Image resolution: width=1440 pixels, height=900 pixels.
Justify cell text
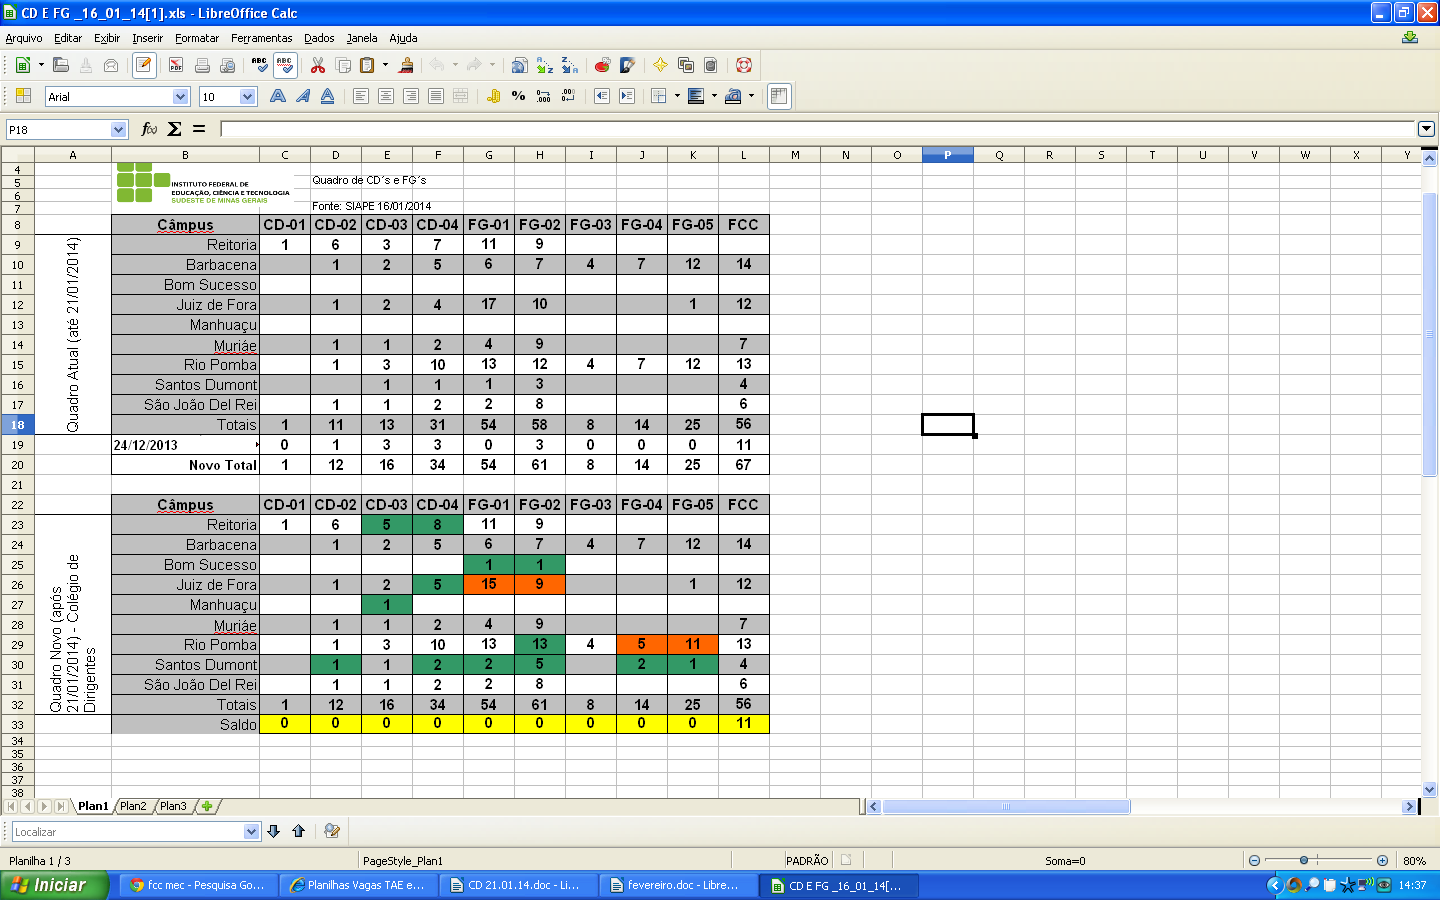click(x=436, y=96)
